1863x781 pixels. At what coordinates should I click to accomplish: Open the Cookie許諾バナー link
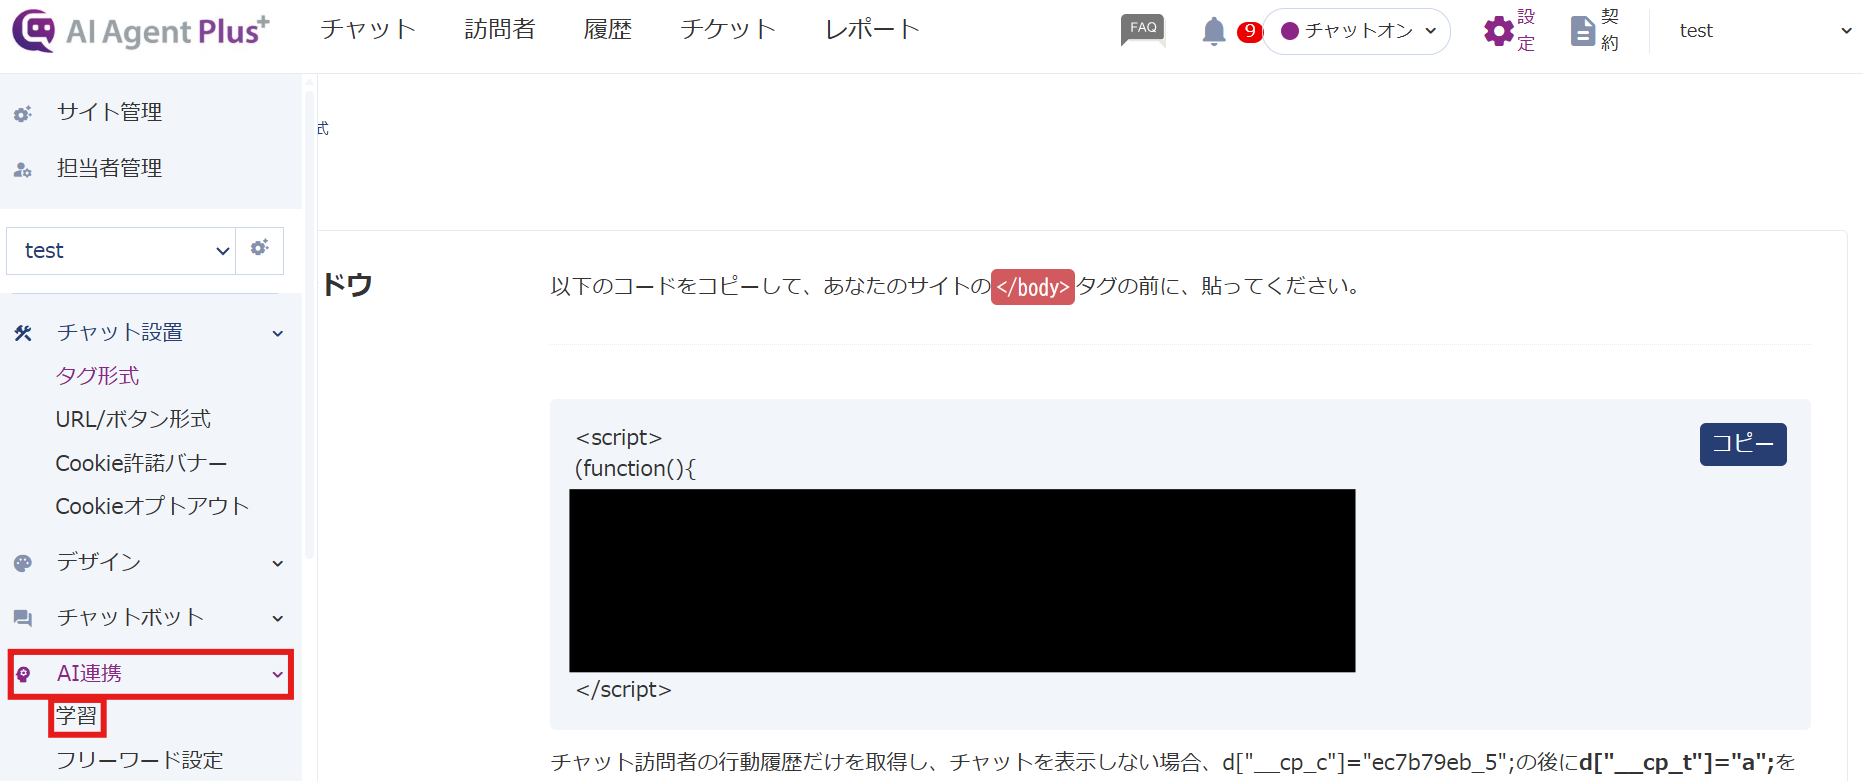pos(141,463)
